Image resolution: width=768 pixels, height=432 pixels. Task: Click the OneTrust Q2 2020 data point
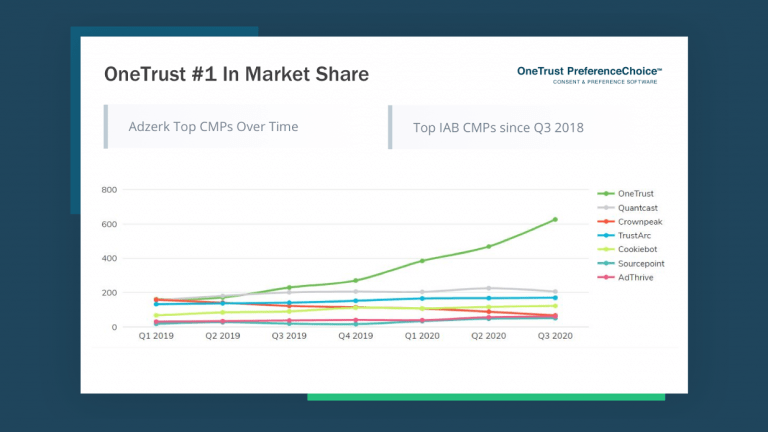coord(489,246)
